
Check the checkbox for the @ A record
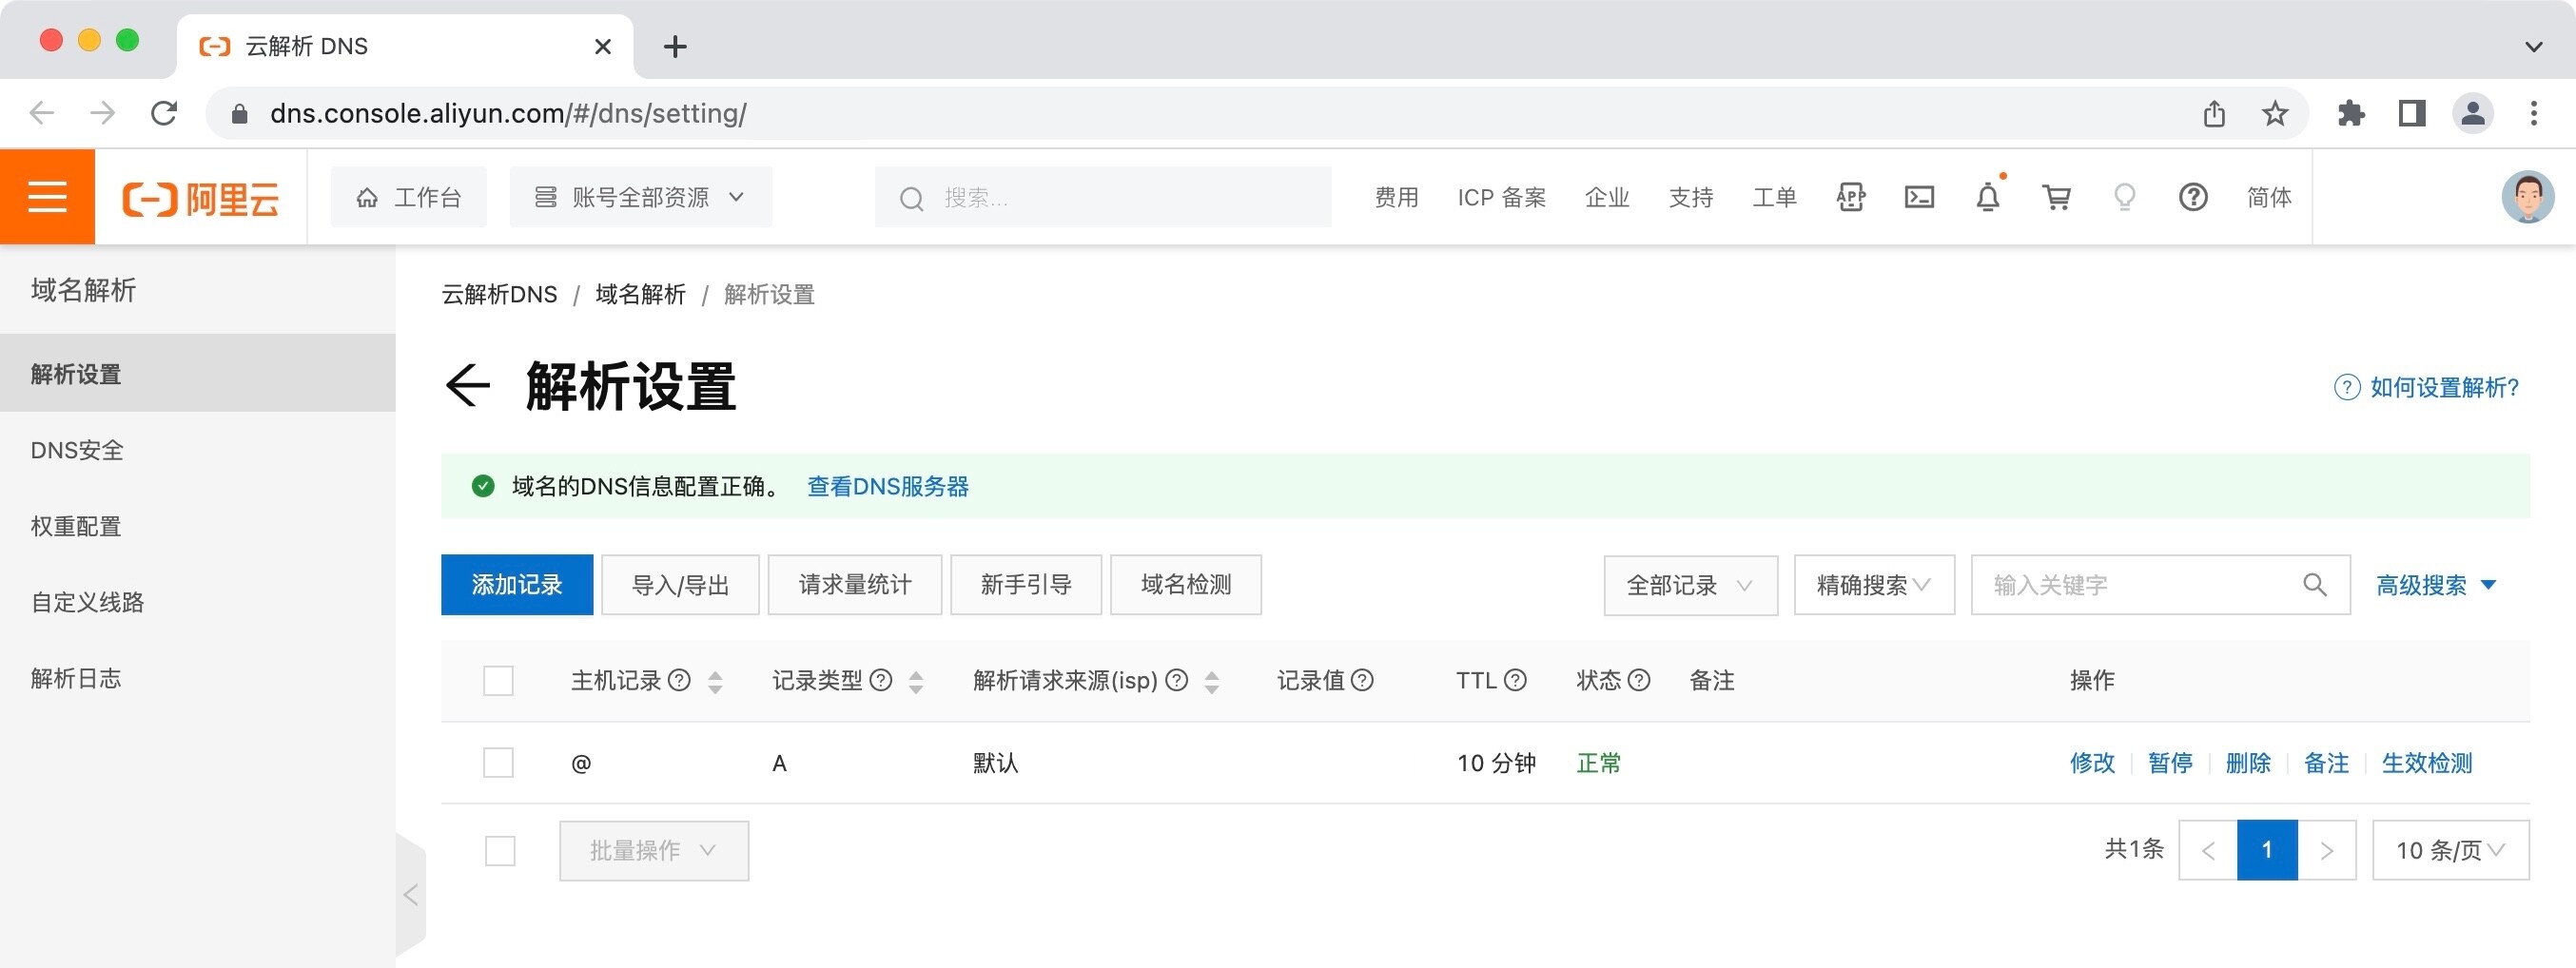click(x=499, y=762)
